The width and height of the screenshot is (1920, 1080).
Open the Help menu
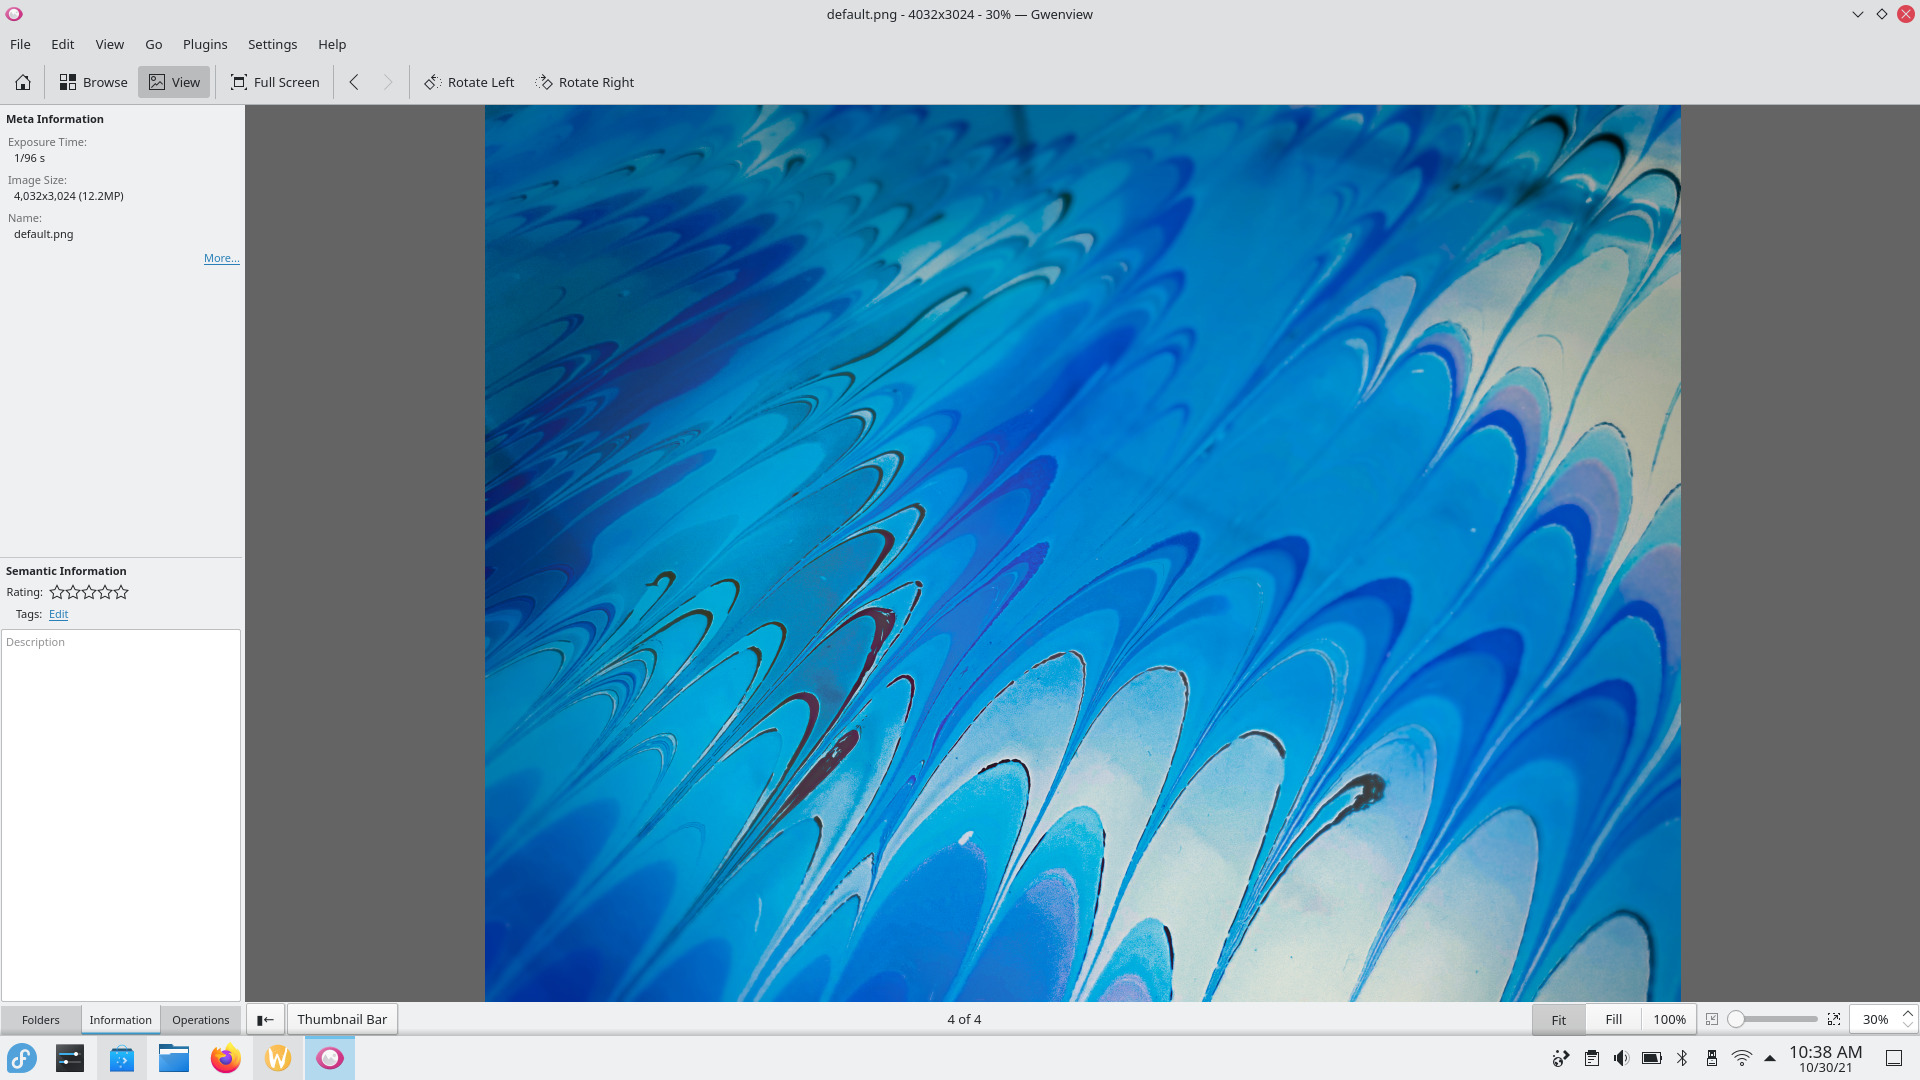point(332,44)
